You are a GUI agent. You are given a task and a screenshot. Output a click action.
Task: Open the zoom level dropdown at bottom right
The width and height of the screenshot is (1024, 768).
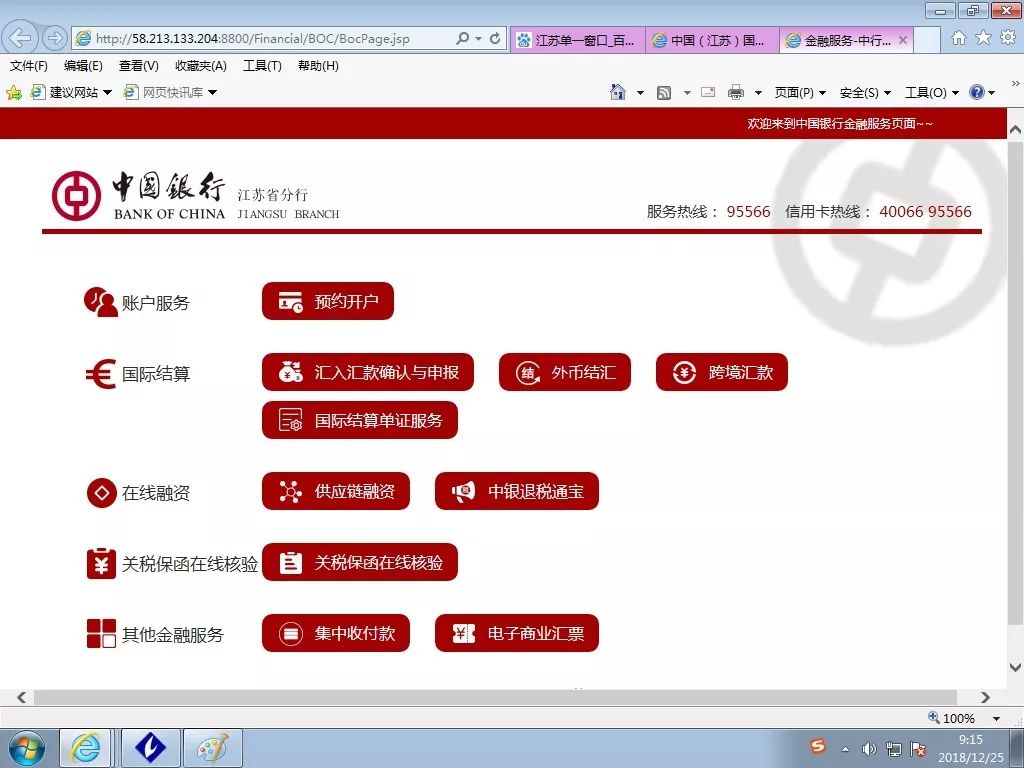coord(994,718)
